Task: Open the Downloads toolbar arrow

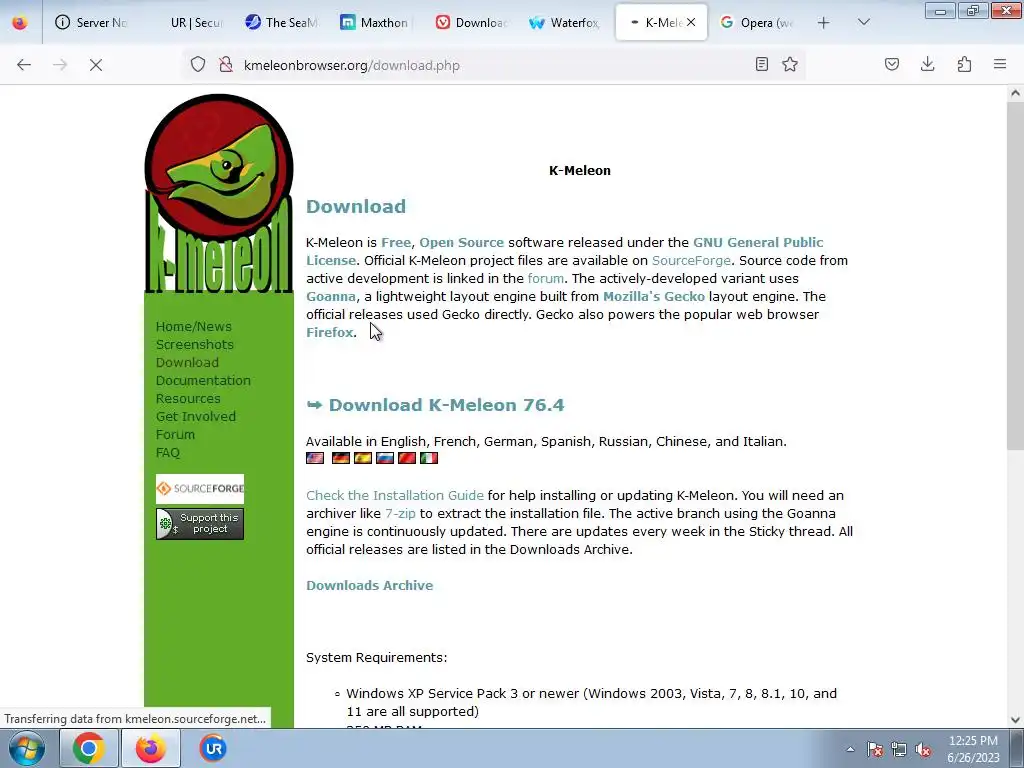Action: tap(927, 64)
